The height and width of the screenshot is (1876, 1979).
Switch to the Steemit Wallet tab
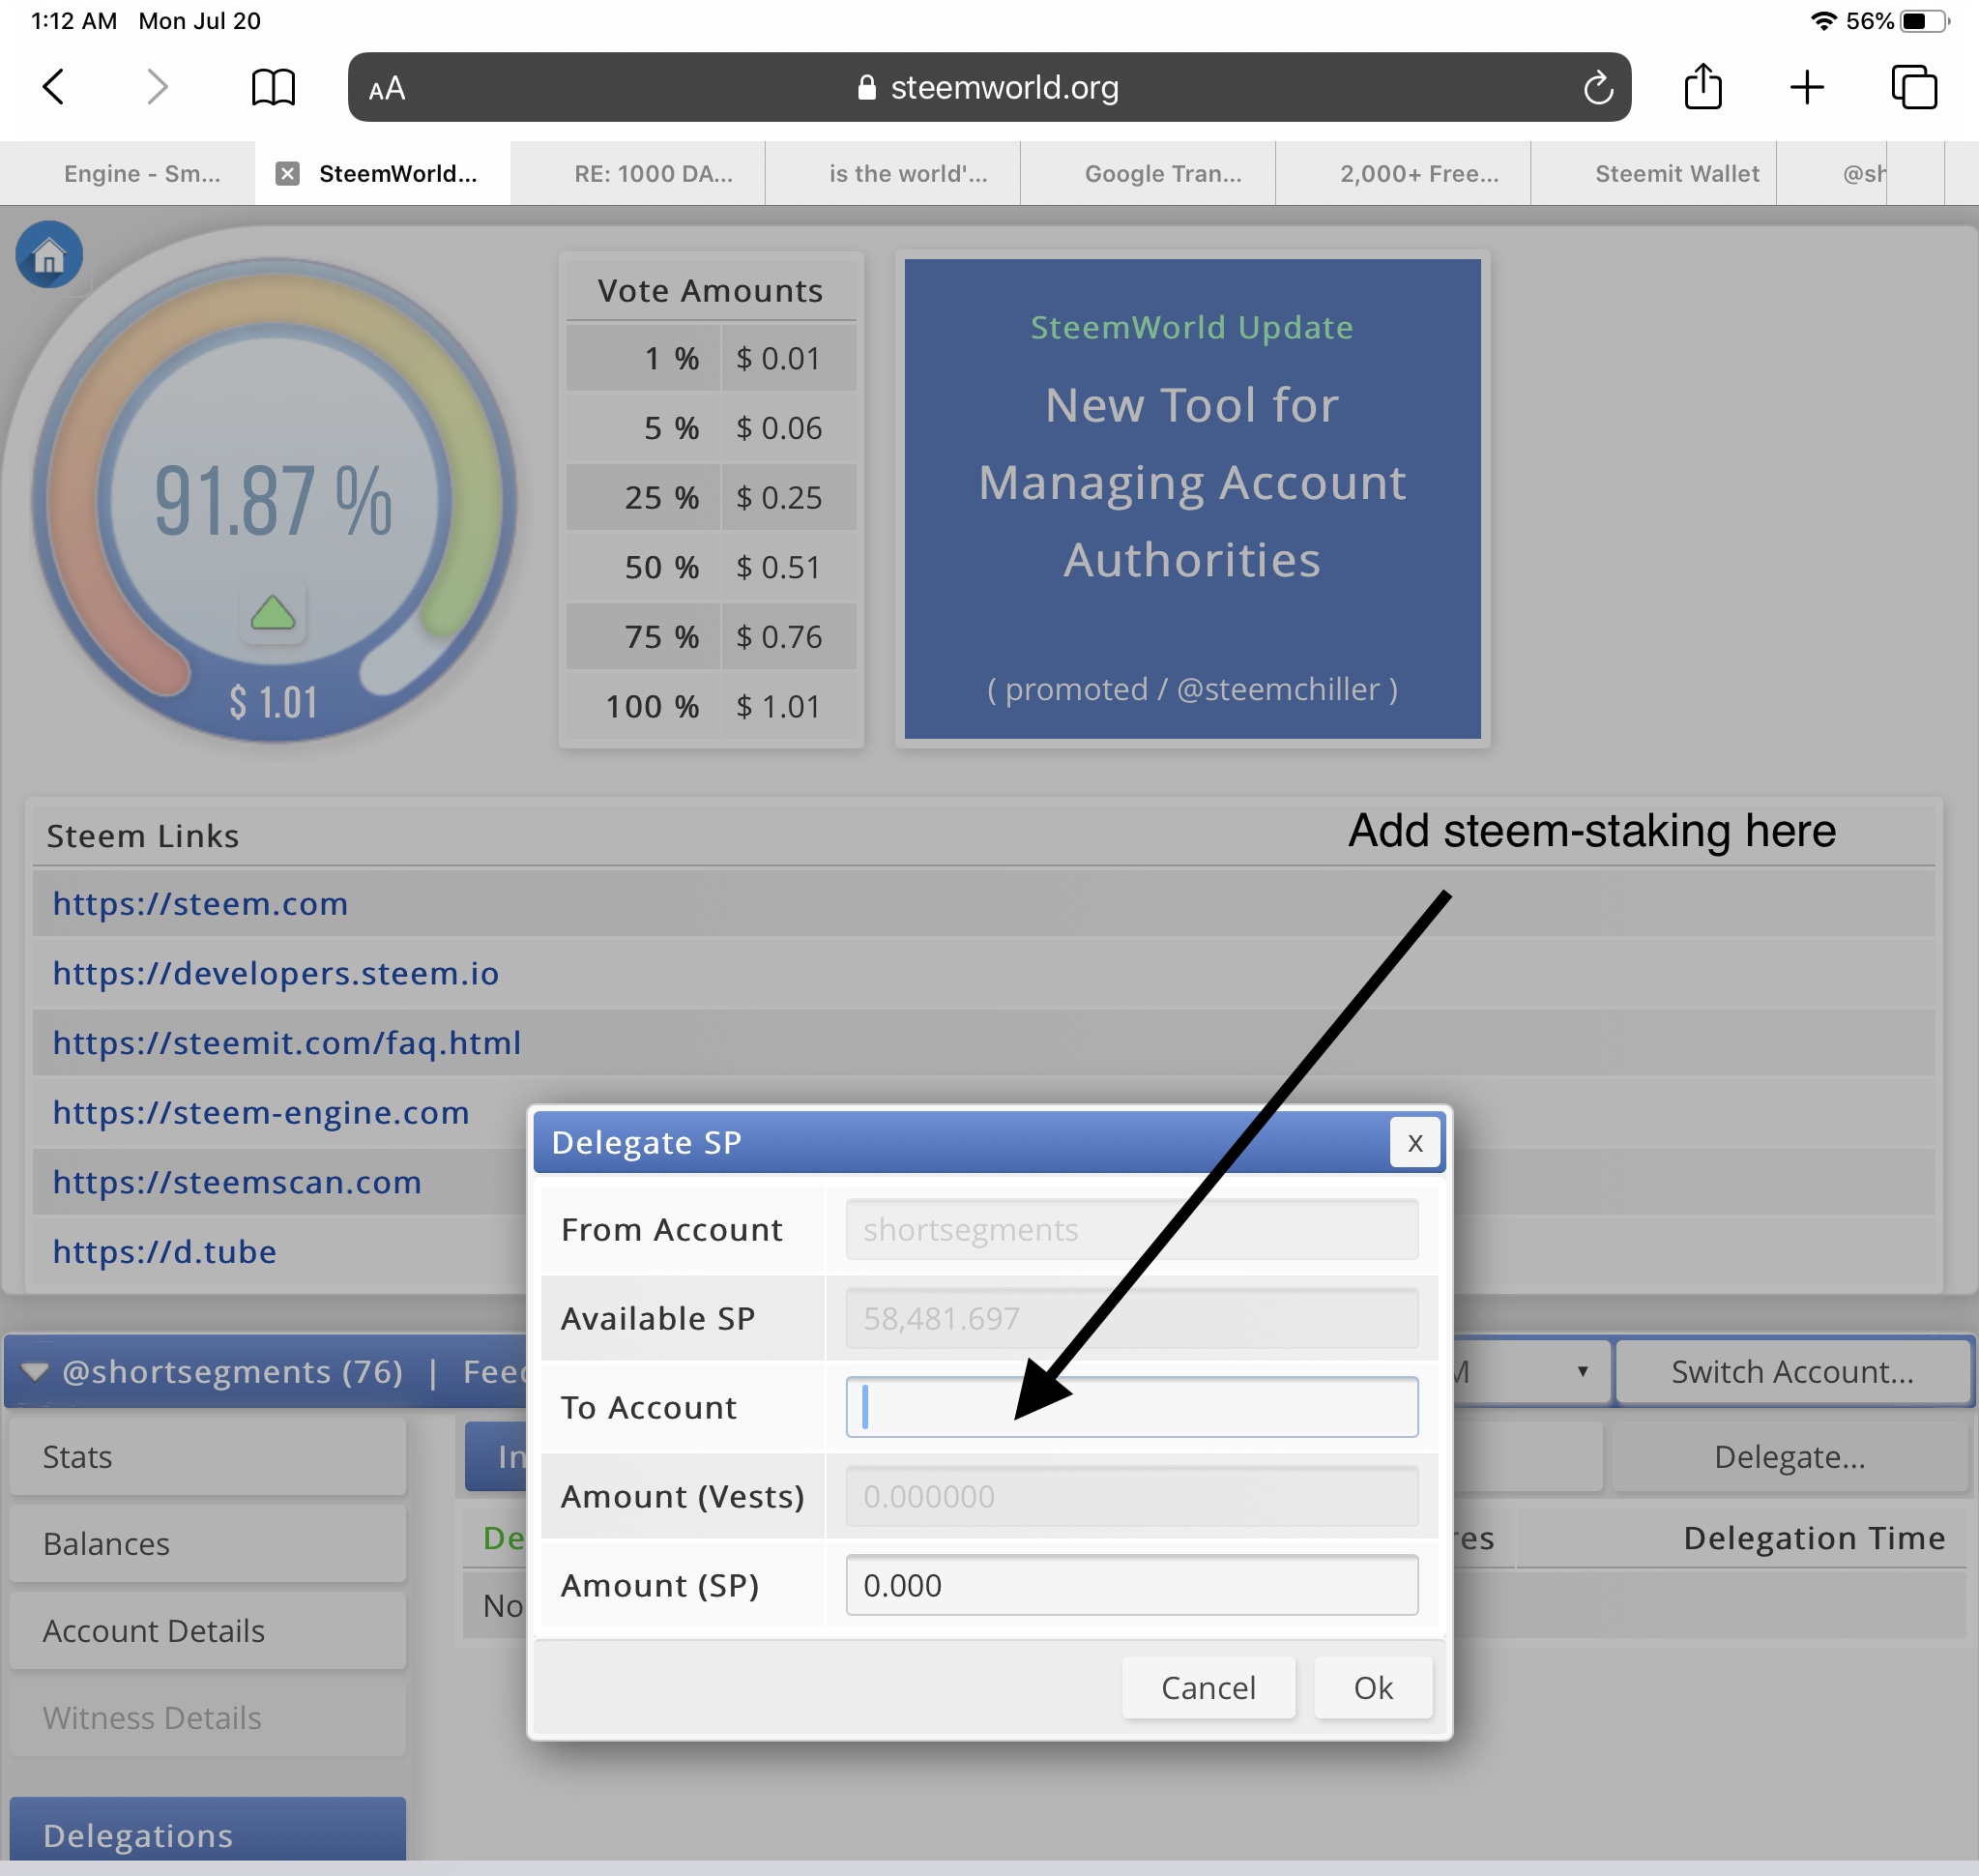coord(1676,174)
